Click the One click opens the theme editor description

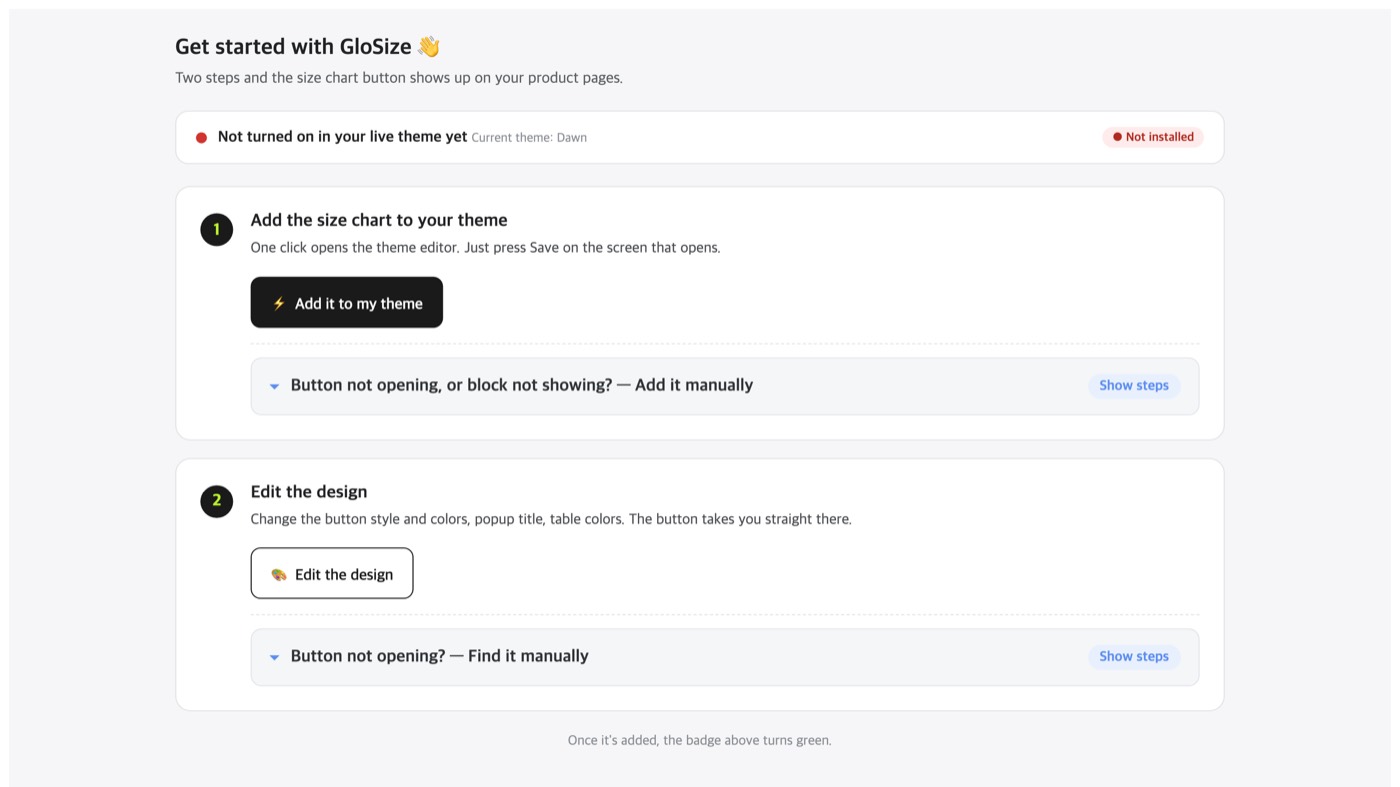click(485, 247)
